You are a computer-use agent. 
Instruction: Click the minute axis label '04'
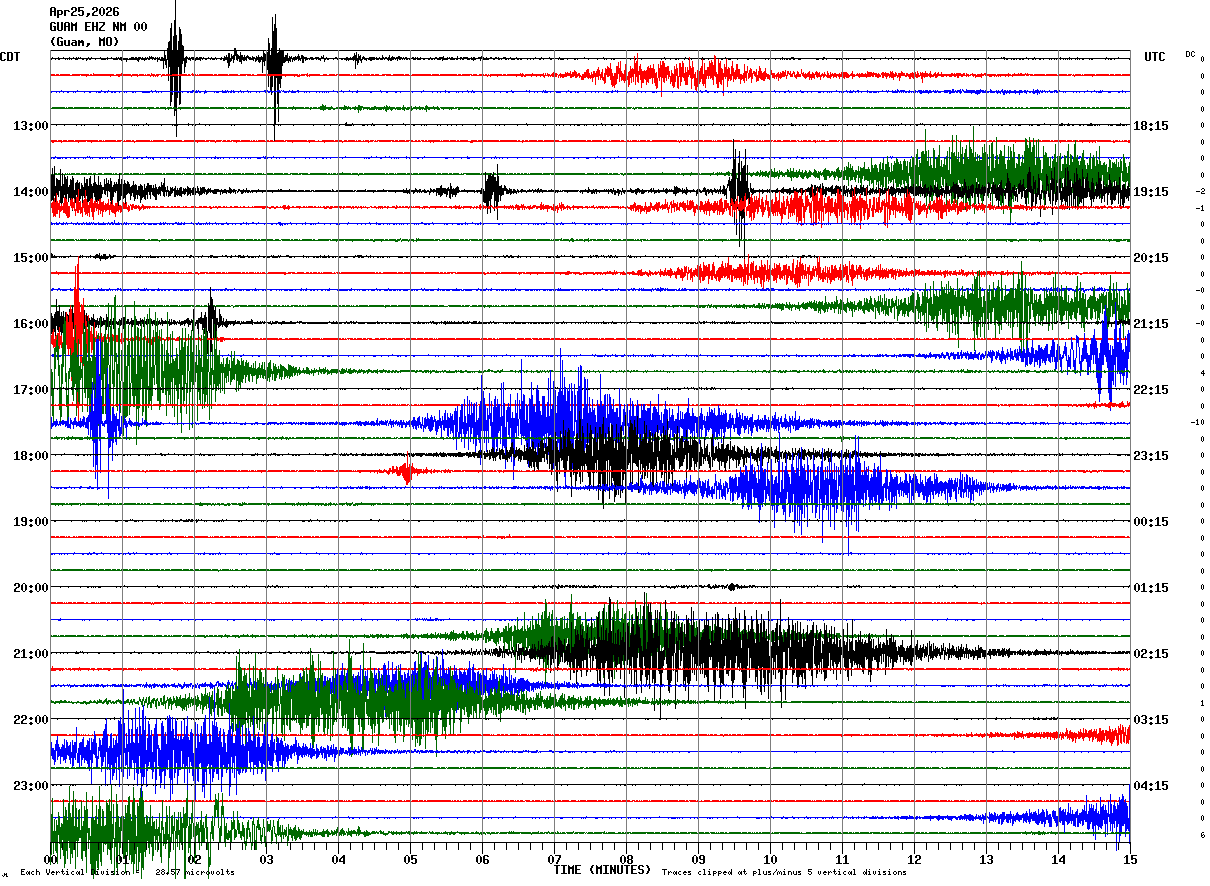click(x=339, y=860)
